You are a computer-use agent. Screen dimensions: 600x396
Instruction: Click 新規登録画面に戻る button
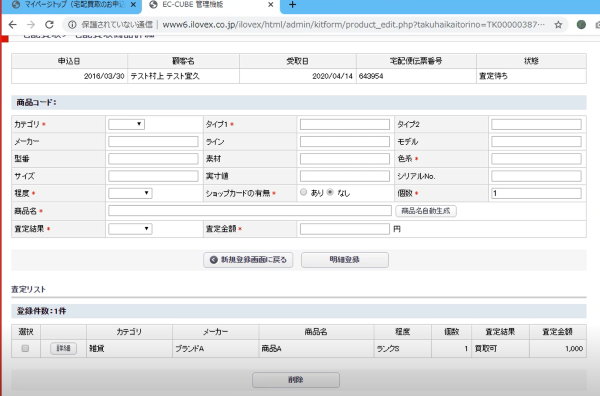tap(248, 260)
